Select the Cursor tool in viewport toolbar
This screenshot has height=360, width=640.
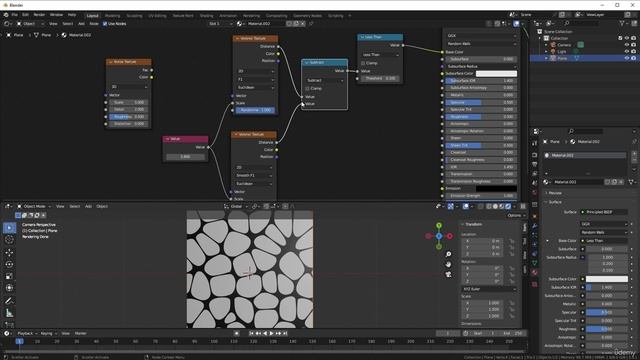point(9,240)
